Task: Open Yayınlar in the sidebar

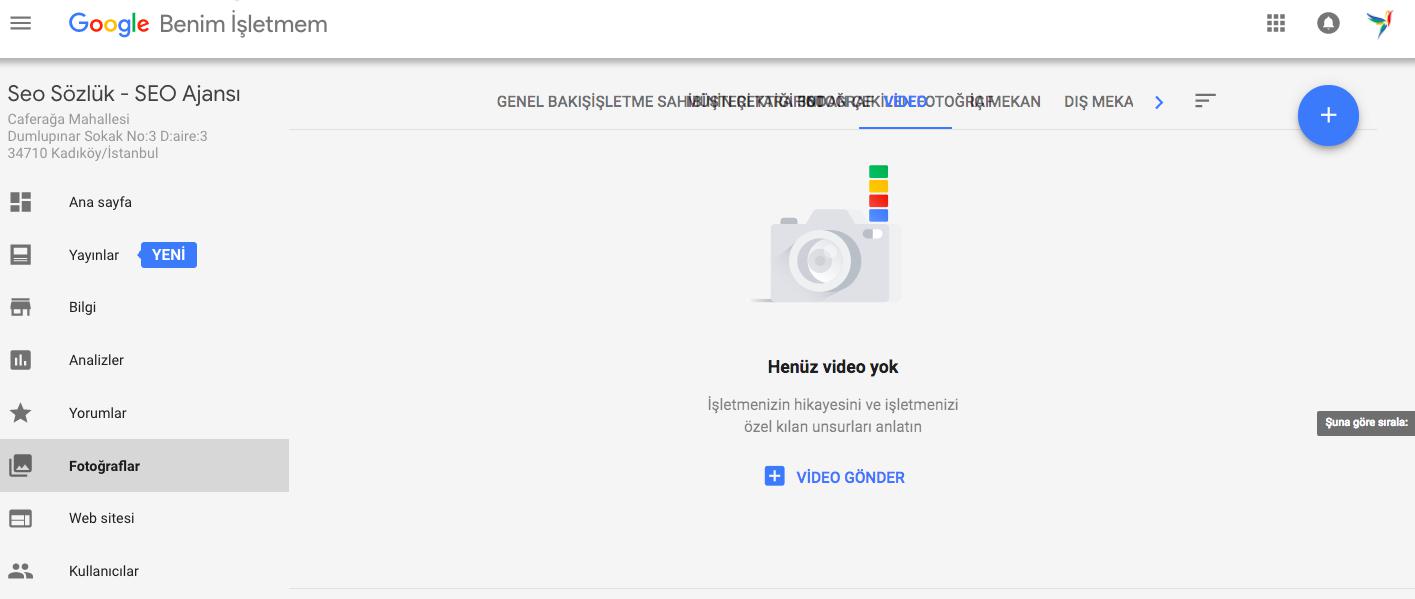Action: [x=94, y=255]
